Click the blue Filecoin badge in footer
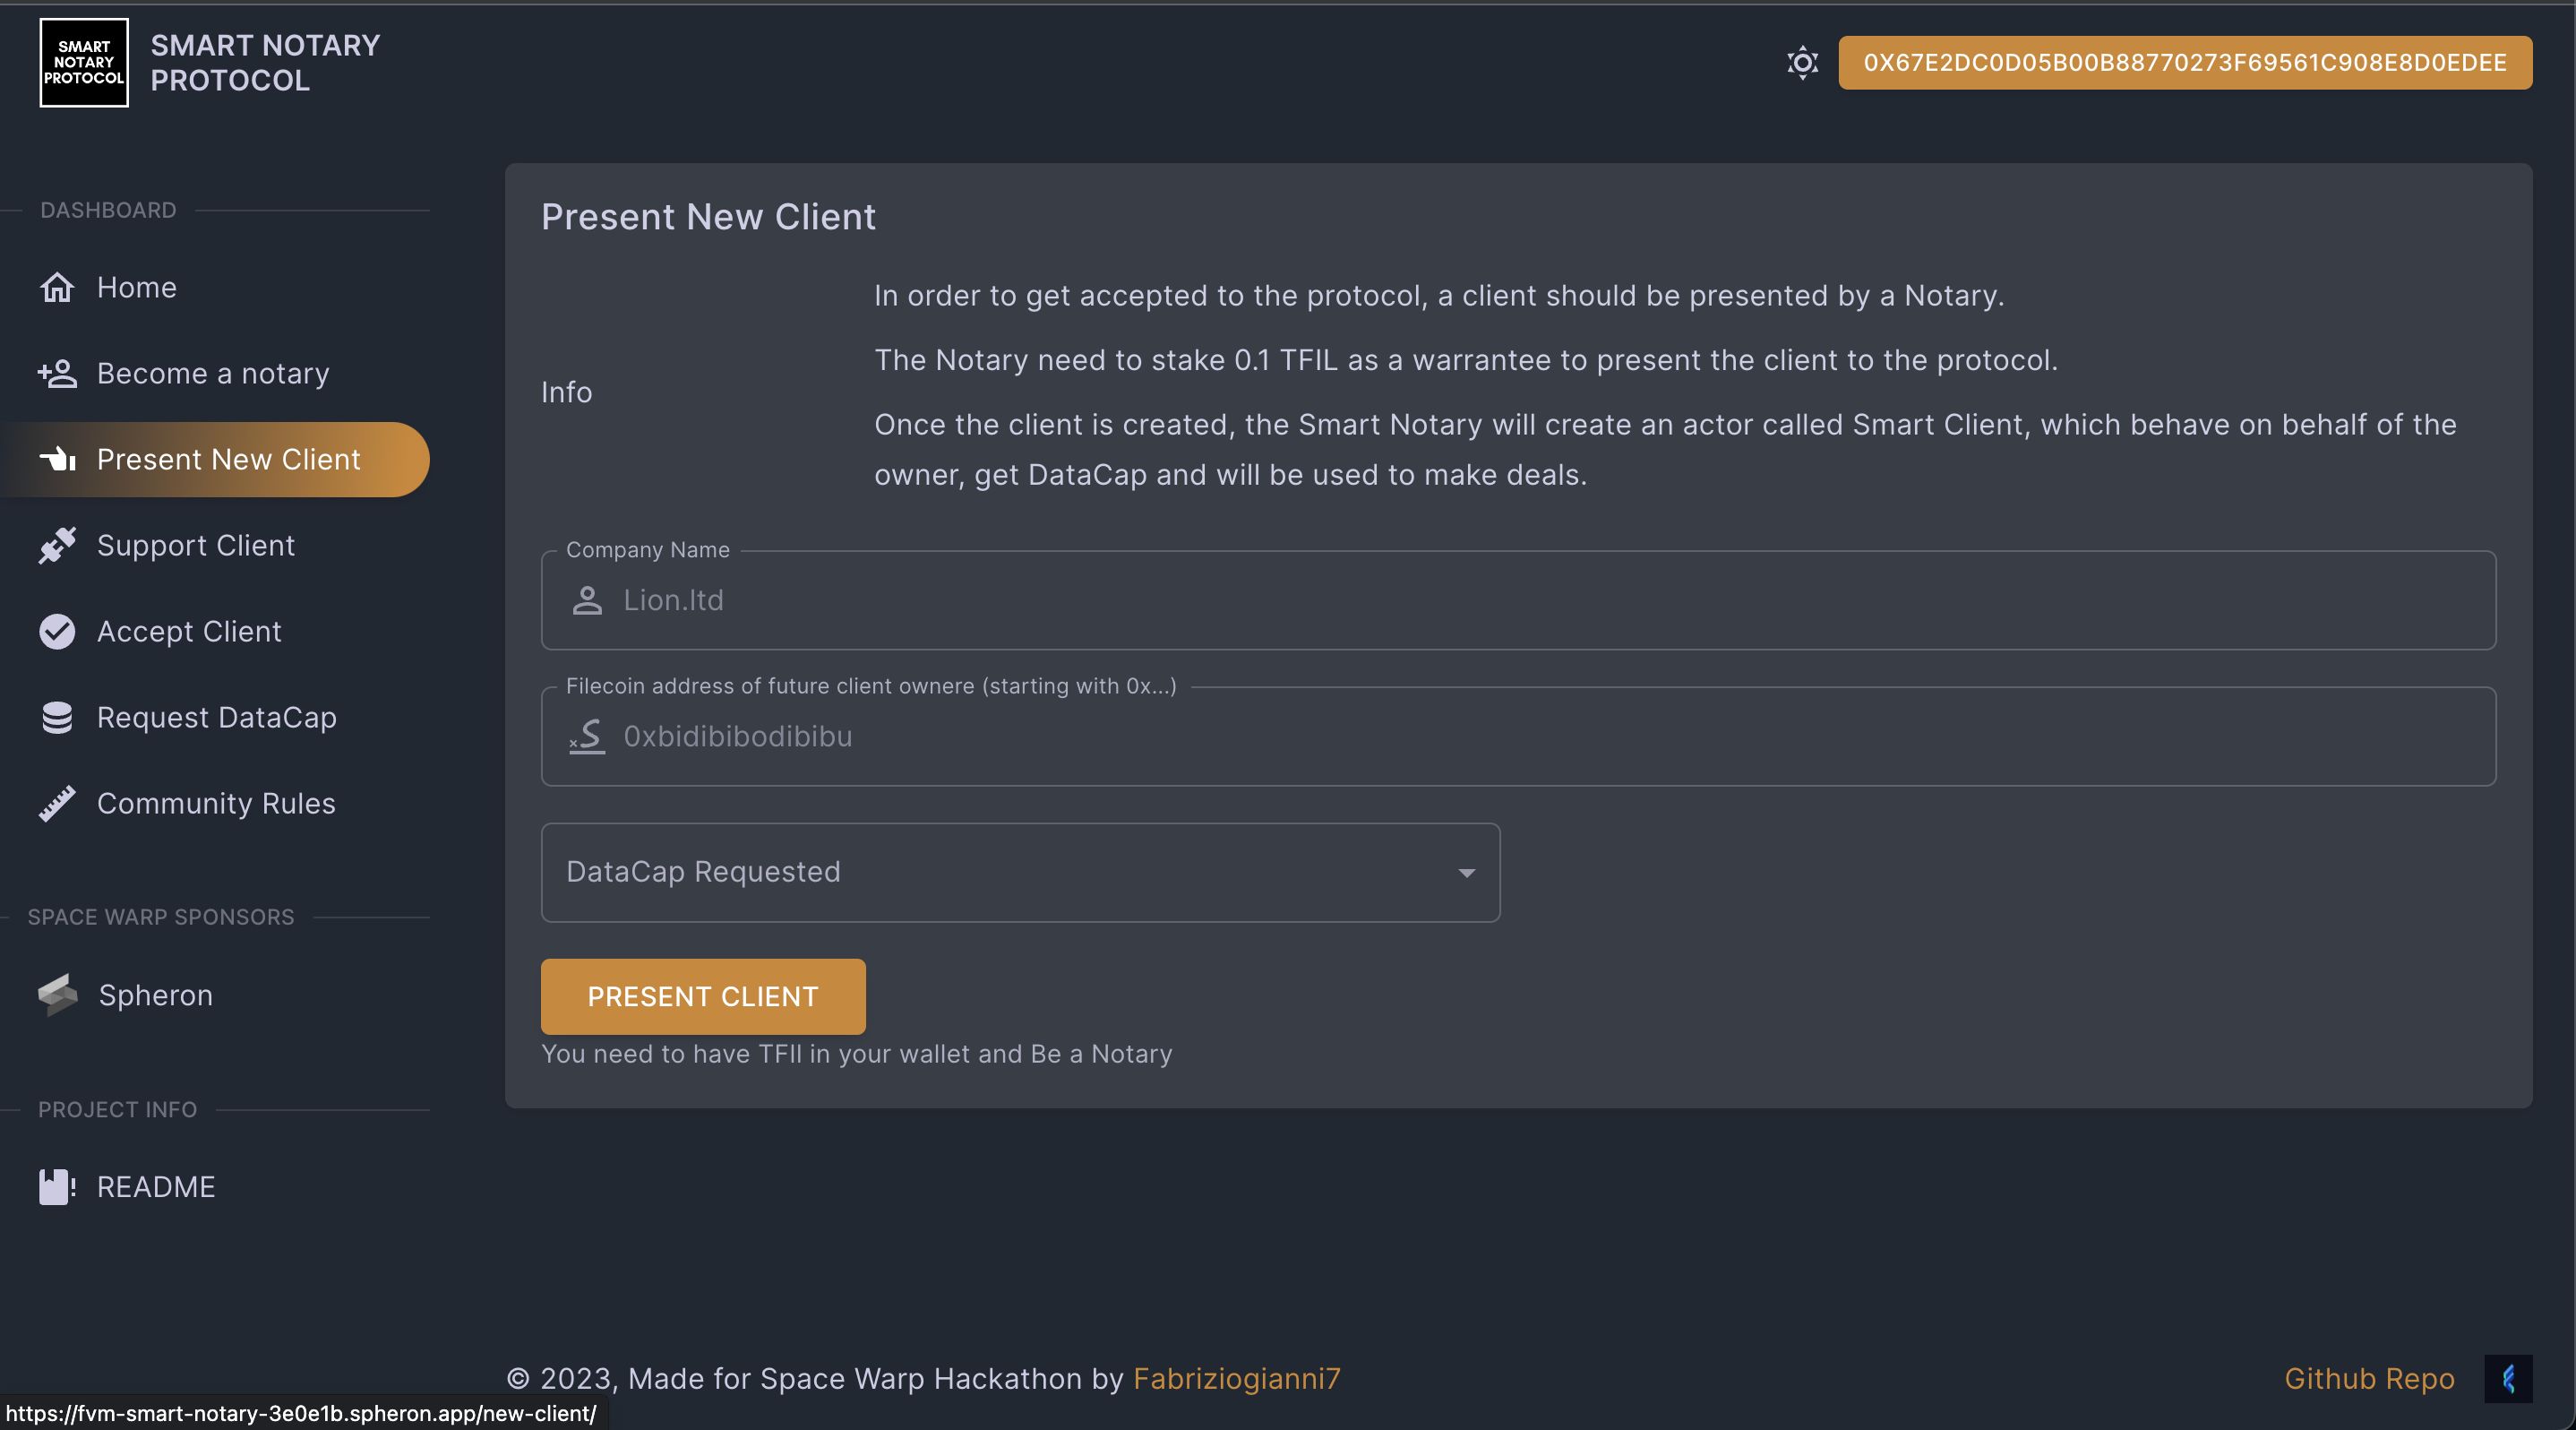The width and height of the screenshot is (2576, 1430). (2508, 1379)
